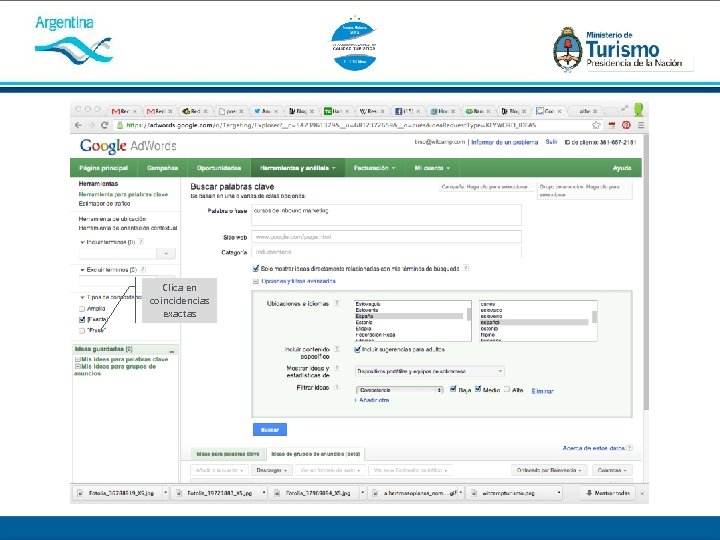
Task: Click the Palabra o frase text box
Action: pos(386,215)
